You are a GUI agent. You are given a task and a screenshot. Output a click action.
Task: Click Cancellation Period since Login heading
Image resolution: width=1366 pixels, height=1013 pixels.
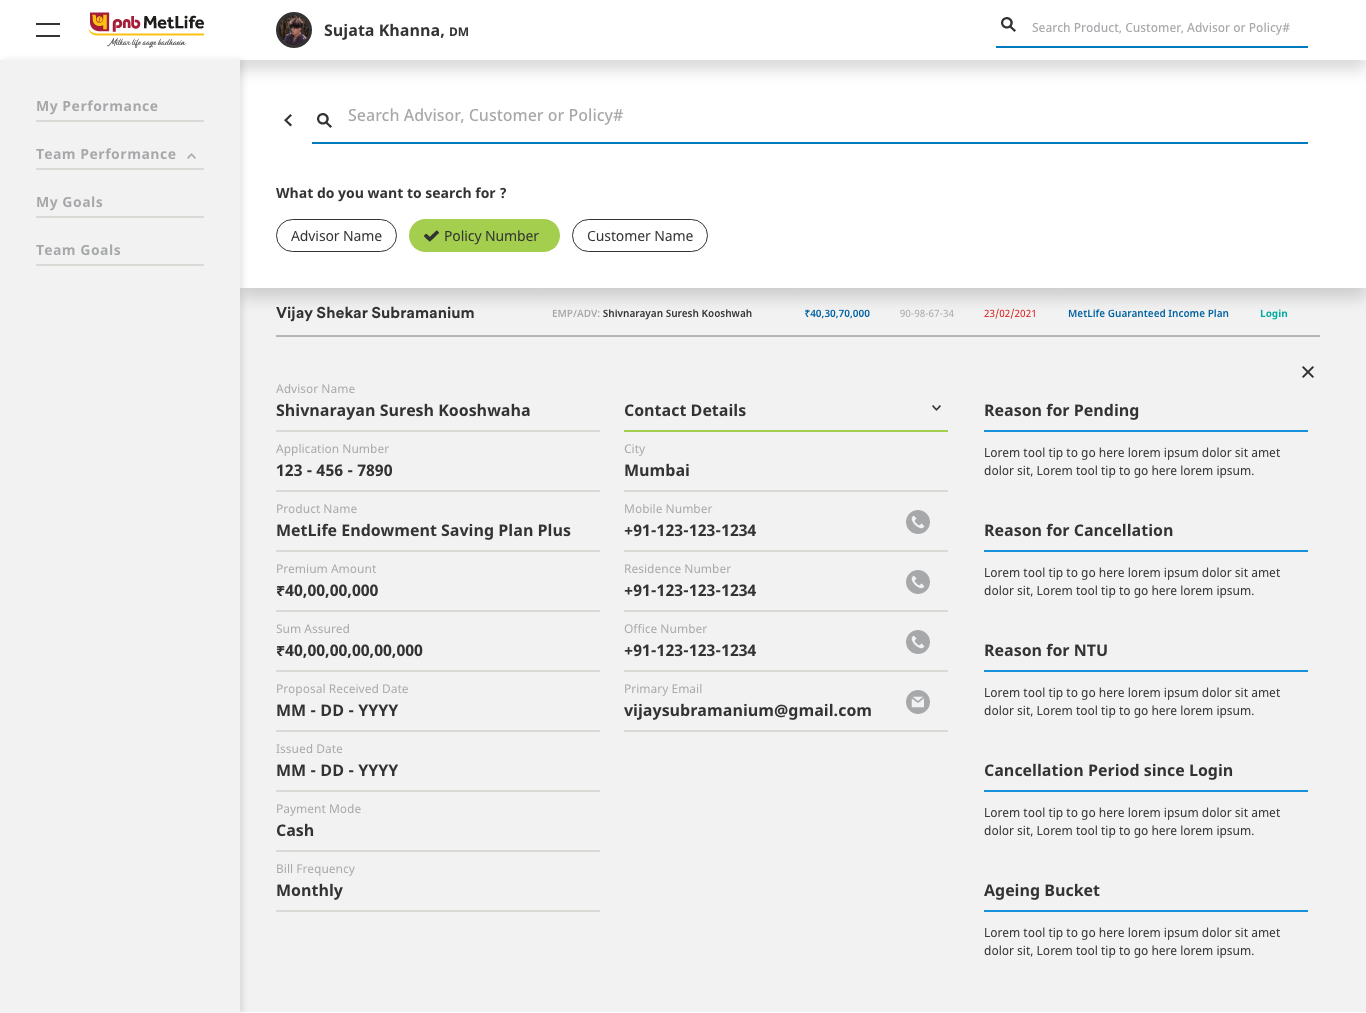pyautogui.click(x=1108, y=771)
